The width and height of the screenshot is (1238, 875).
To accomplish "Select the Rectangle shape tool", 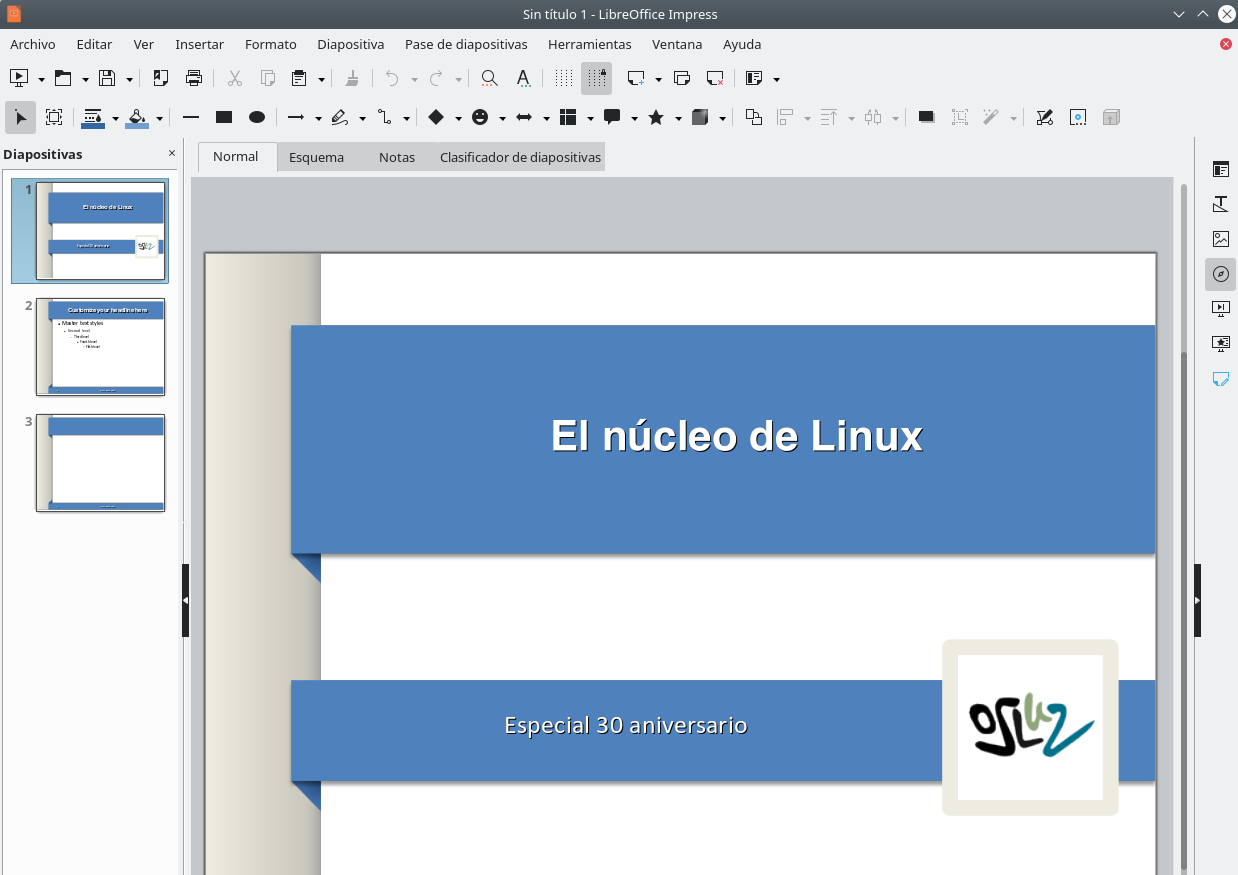I will [x=224, y=117].
